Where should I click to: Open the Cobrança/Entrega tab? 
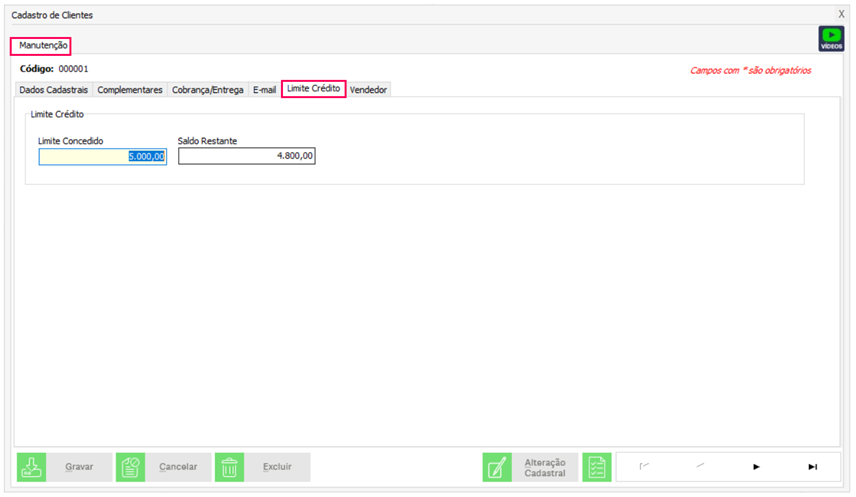click(207, 90)
